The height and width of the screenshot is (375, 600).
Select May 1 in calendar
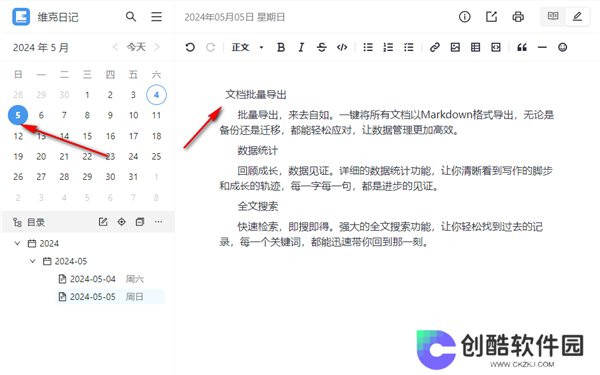click(87, 95)
